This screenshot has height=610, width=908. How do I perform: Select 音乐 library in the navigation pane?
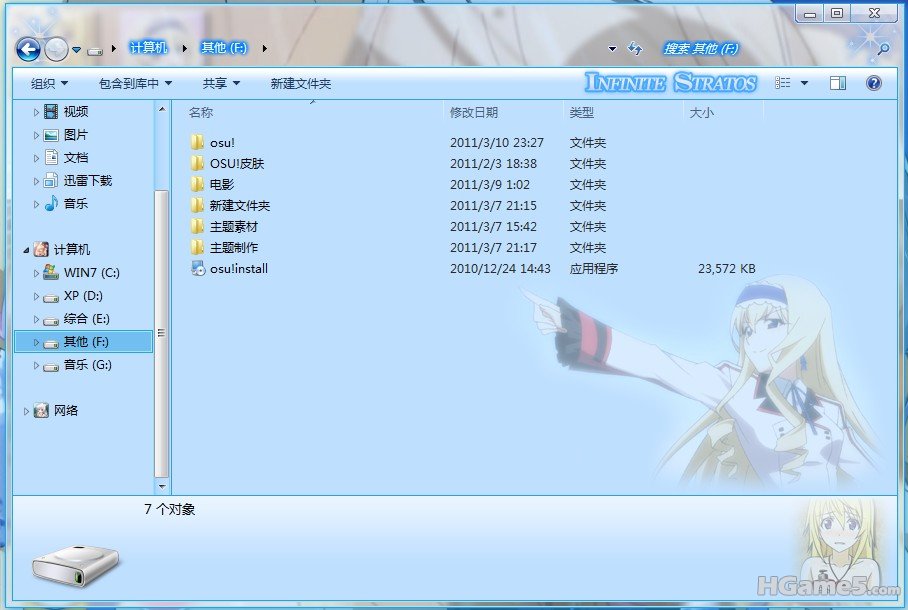coord(76,204)
